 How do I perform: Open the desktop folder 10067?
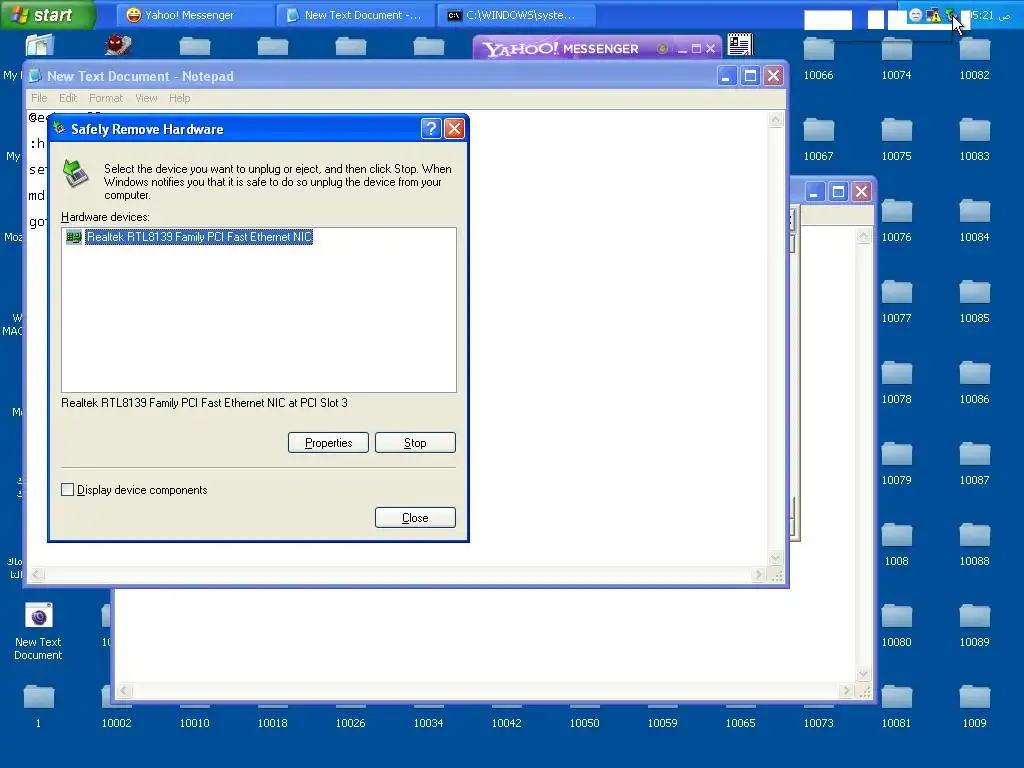(818, 140)
